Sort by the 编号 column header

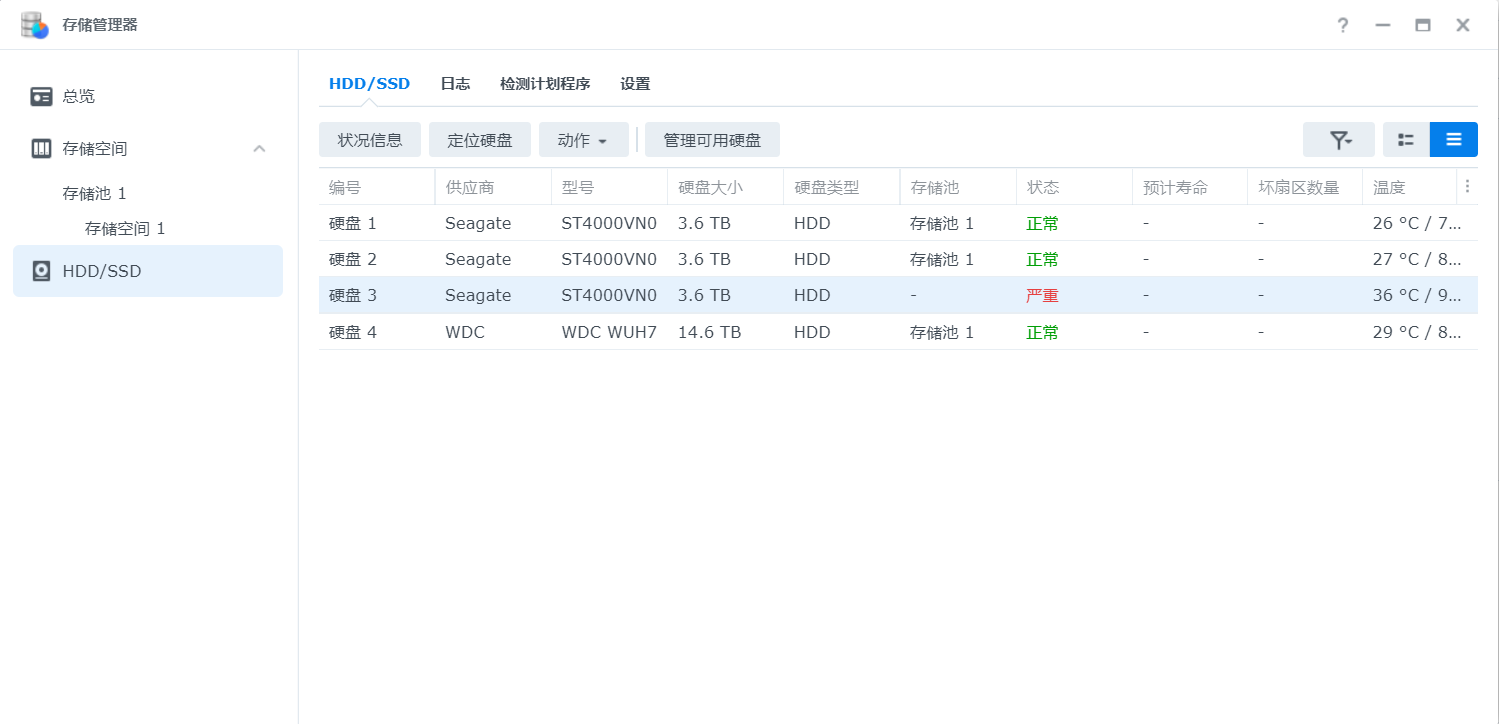tap(377, 187)
